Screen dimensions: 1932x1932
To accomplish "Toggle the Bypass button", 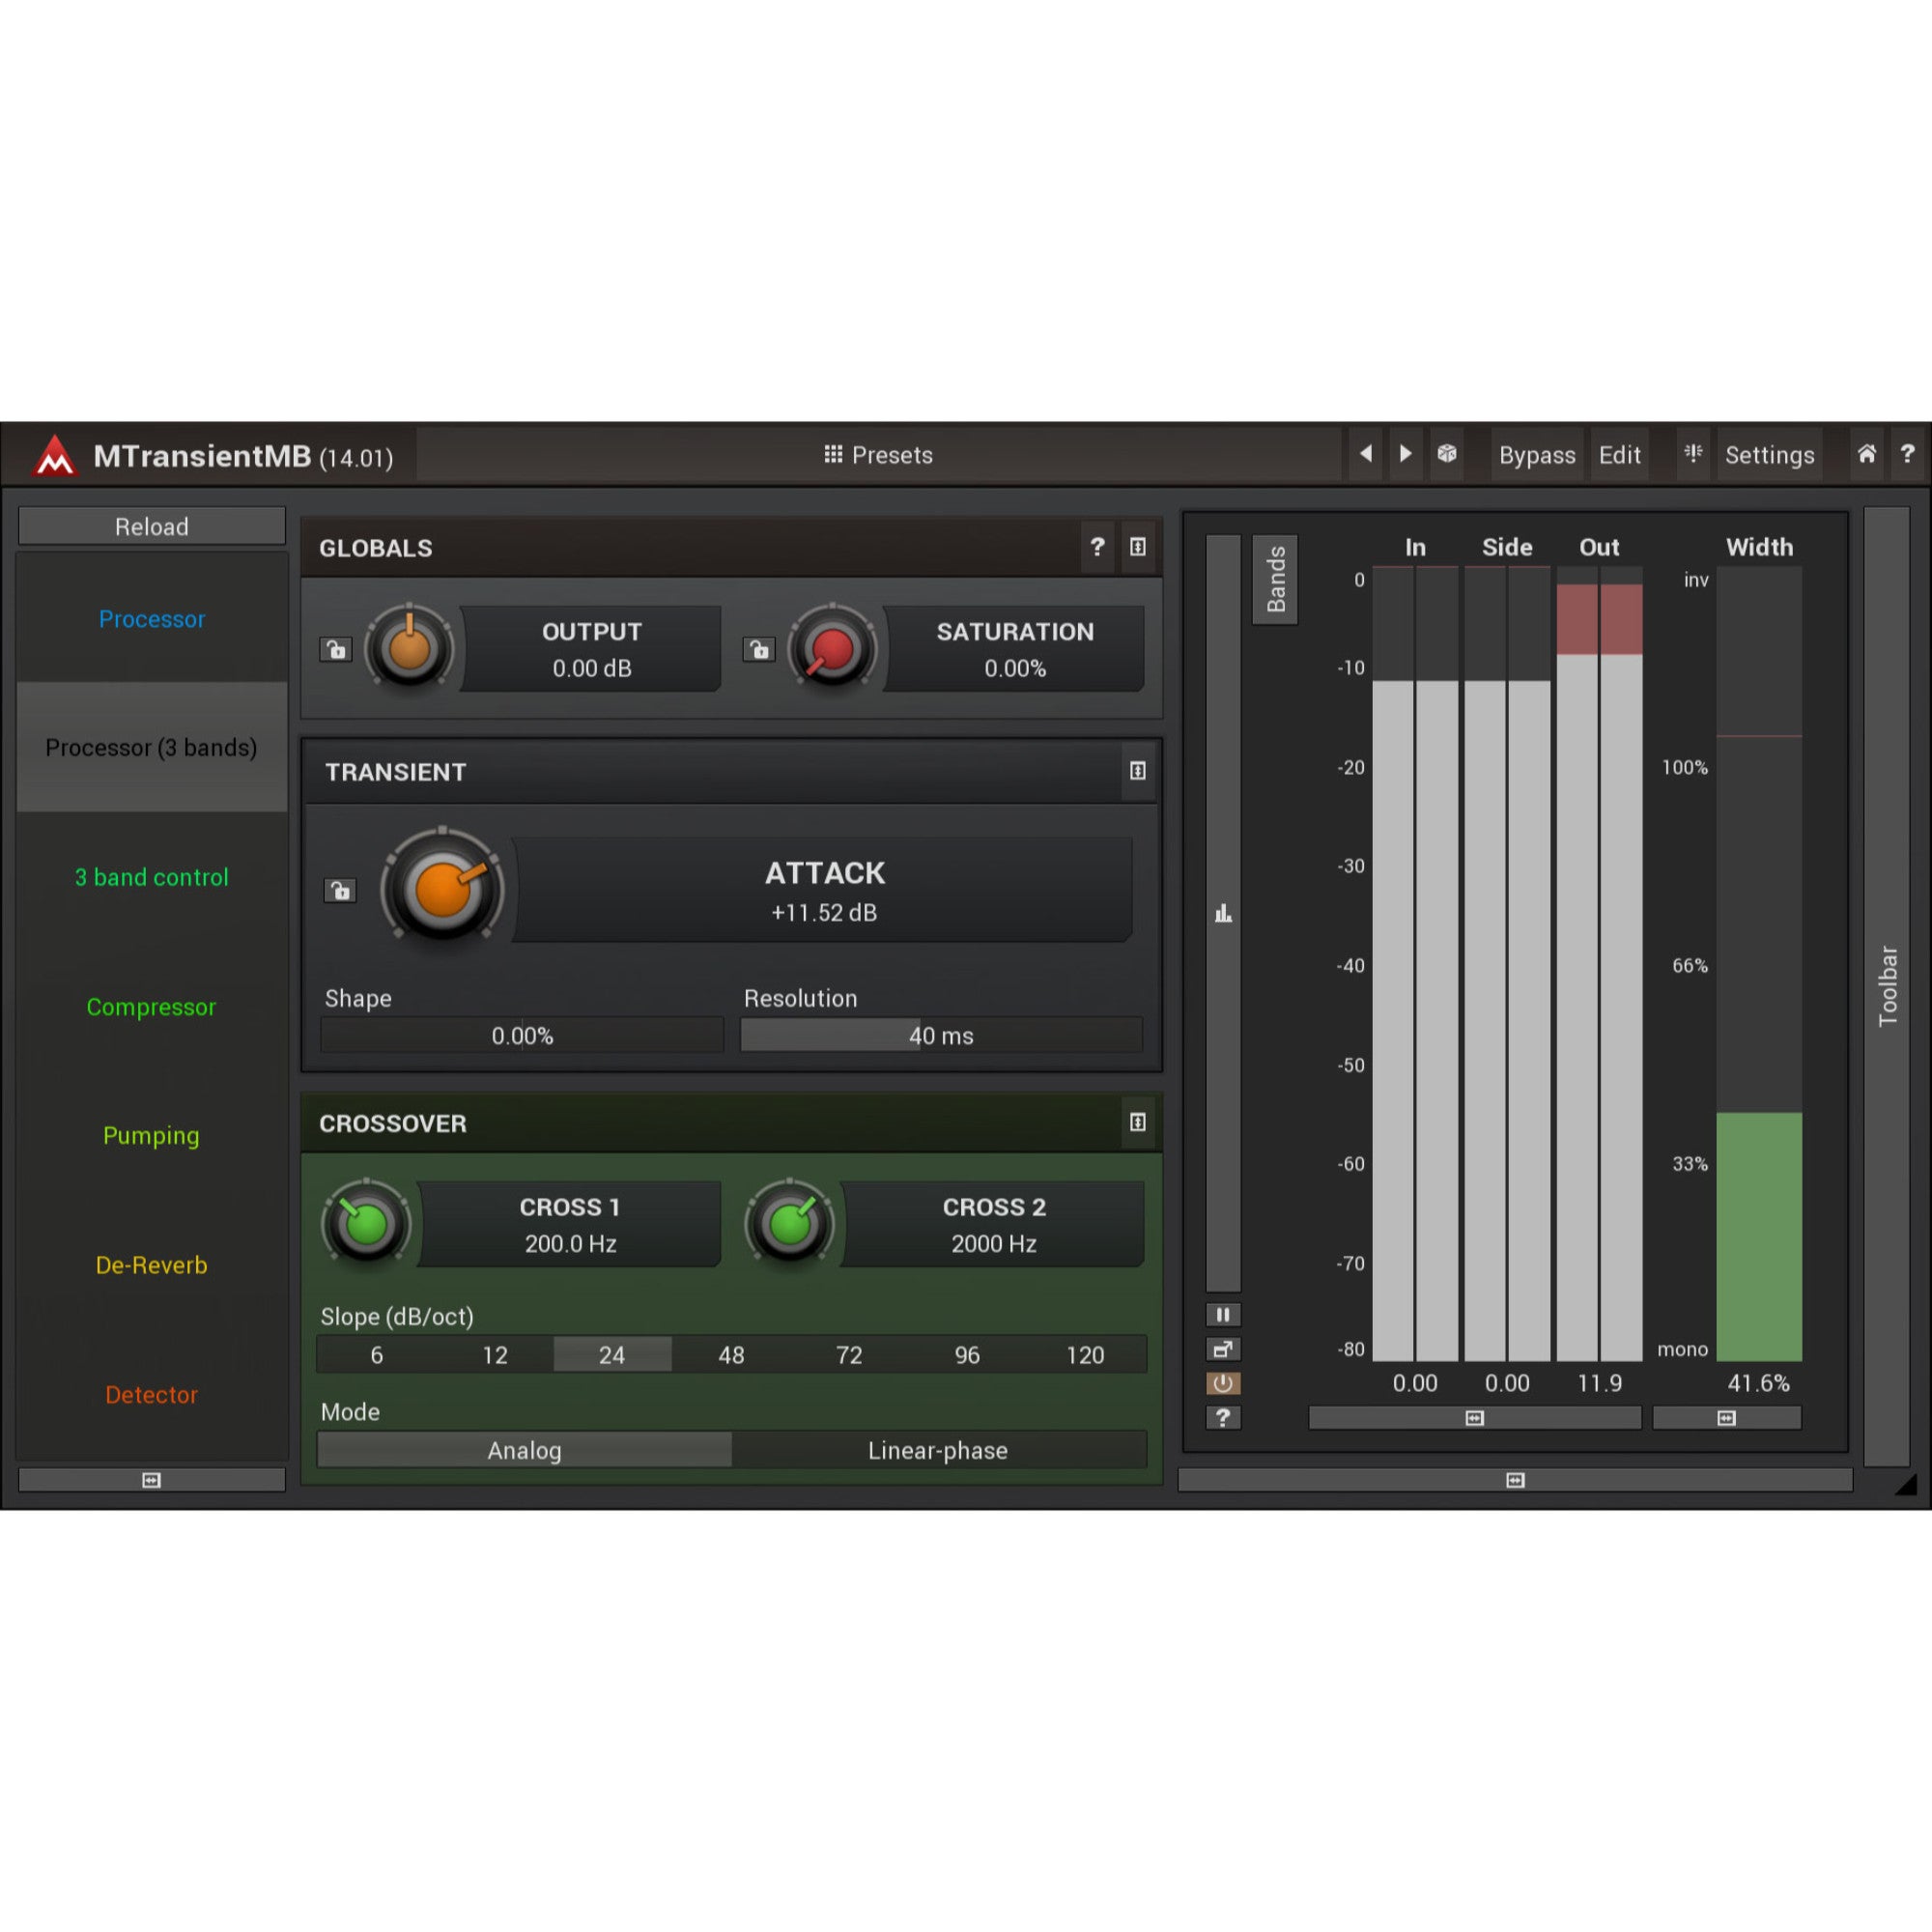I will click(x=1537, y=455).
